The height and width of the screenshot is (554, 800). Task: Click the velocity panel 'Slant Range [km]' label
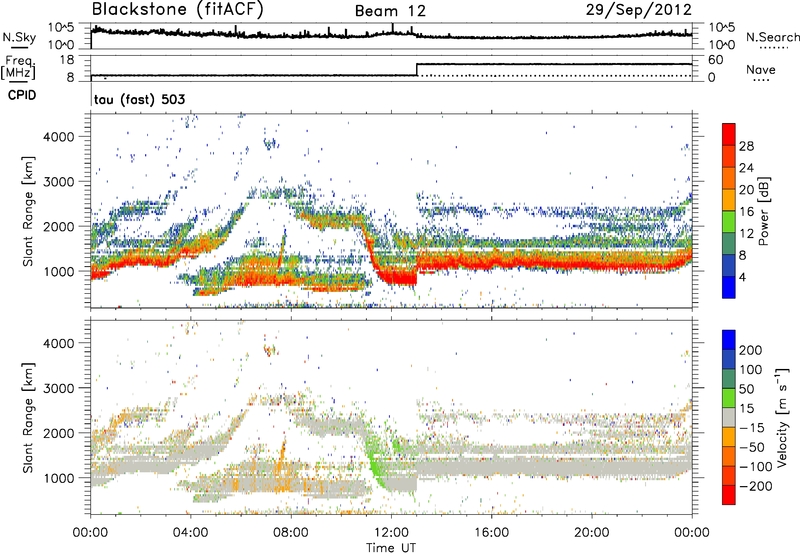[28, 418]
